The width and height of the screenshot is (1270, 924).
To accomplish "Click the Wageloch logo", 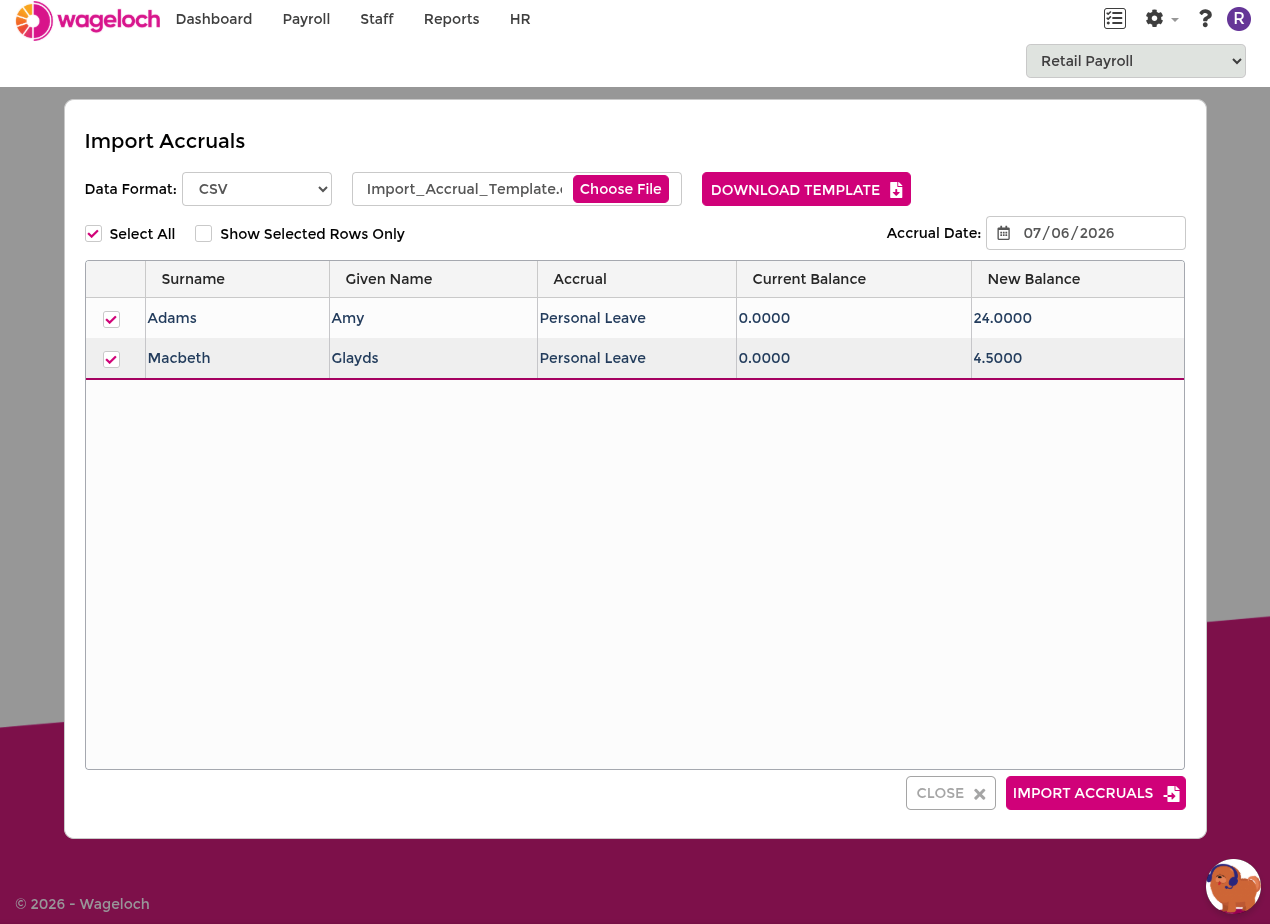I will coord(88,20).
